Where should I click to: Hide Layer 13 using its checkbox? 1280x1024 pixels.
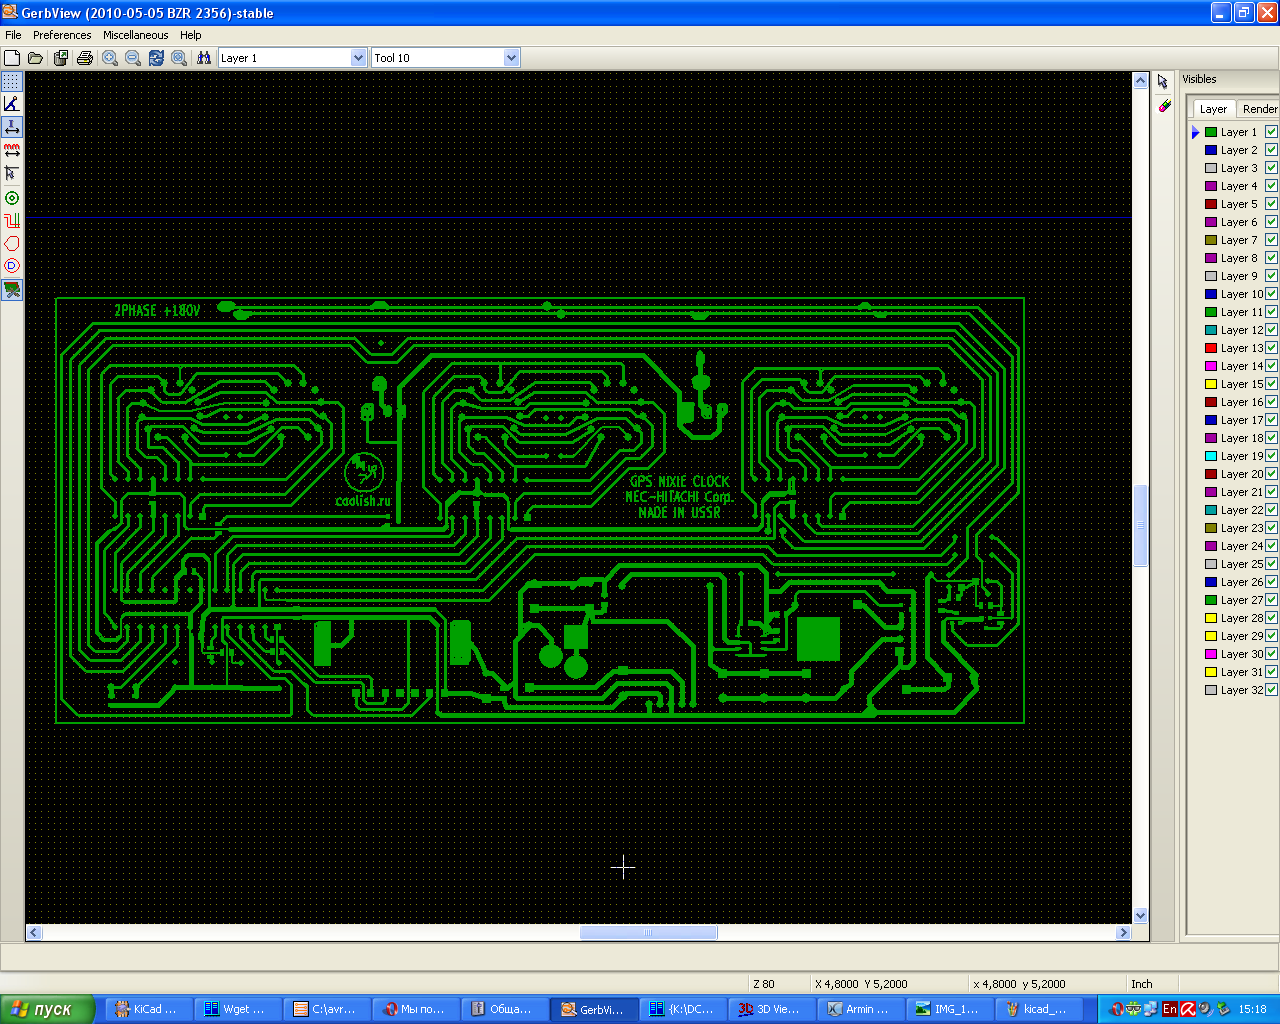click(1271, 348)
